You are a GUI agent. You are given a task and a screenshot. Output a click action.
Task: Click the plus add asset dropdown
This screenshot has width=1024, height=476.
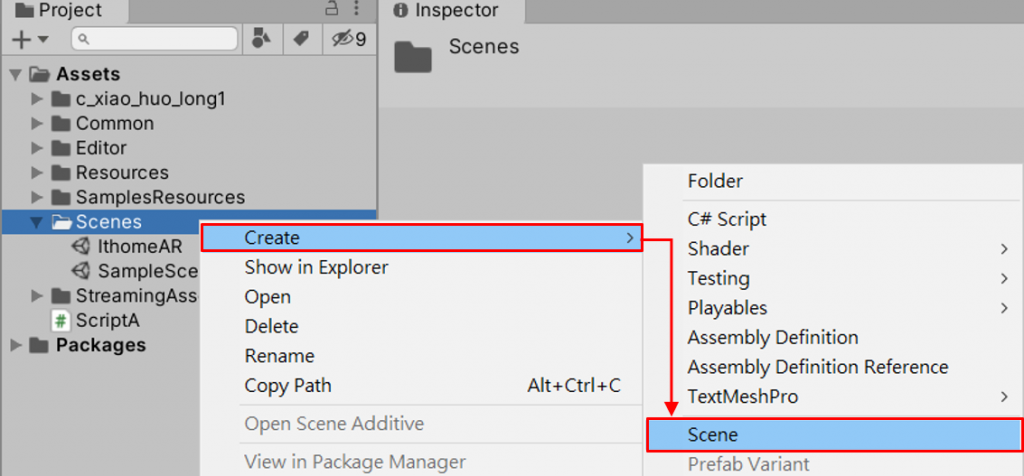click(x=29, y=39)
